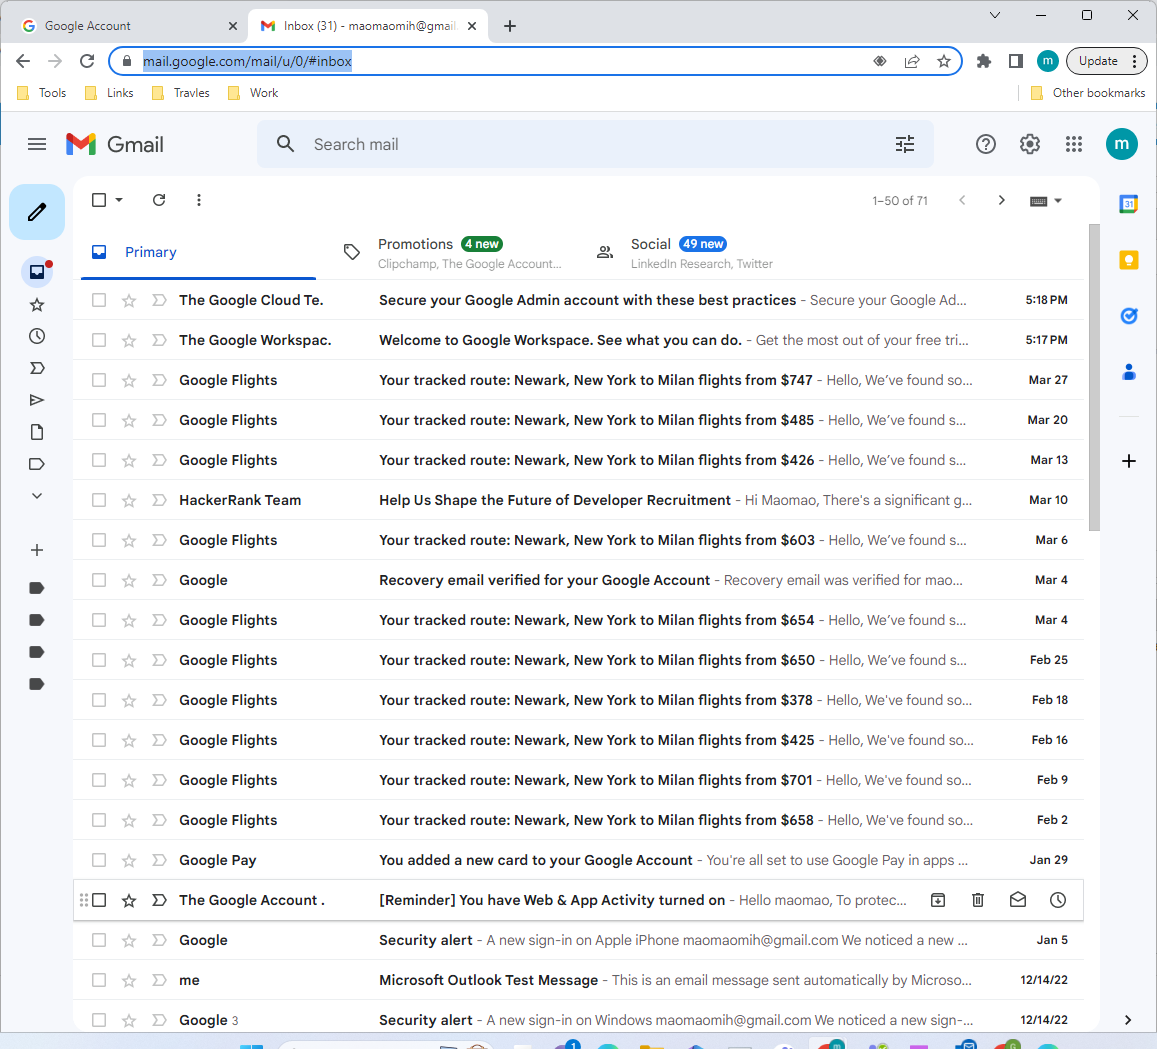Check the Recovery email verified message checkbox
Screen dimensions: 1157x1049
tap(99, 580)
